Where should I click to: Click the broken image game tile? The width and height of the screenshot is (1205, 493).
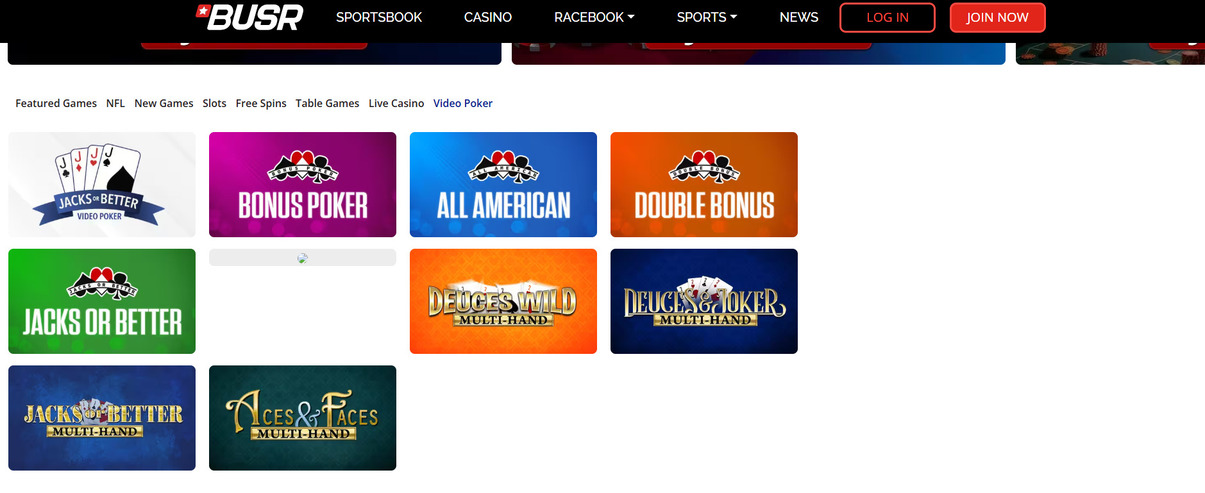(x=302, y=258)
